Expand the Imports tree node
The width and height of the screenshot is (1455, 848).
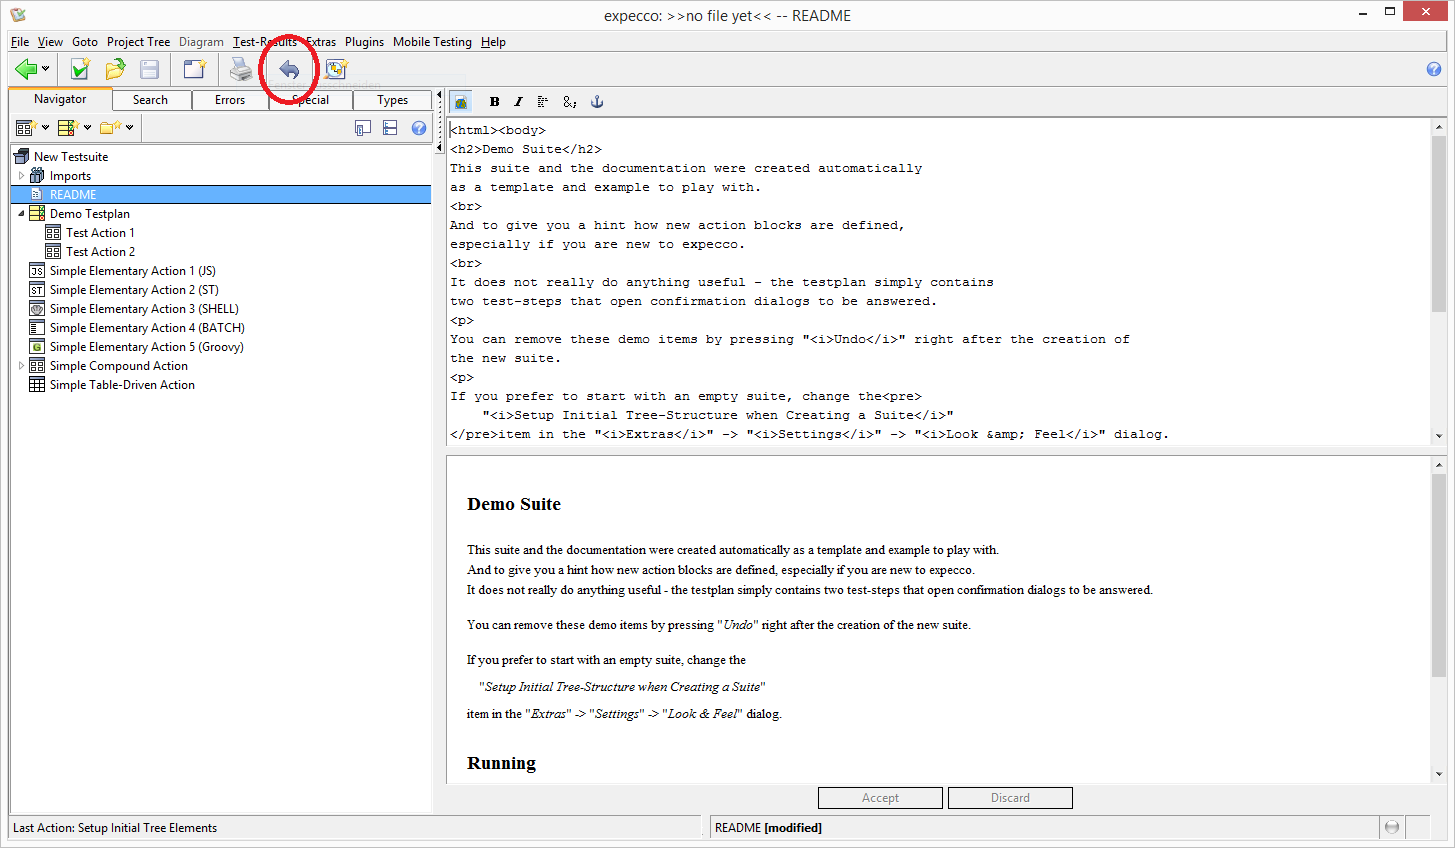[21, 176]
